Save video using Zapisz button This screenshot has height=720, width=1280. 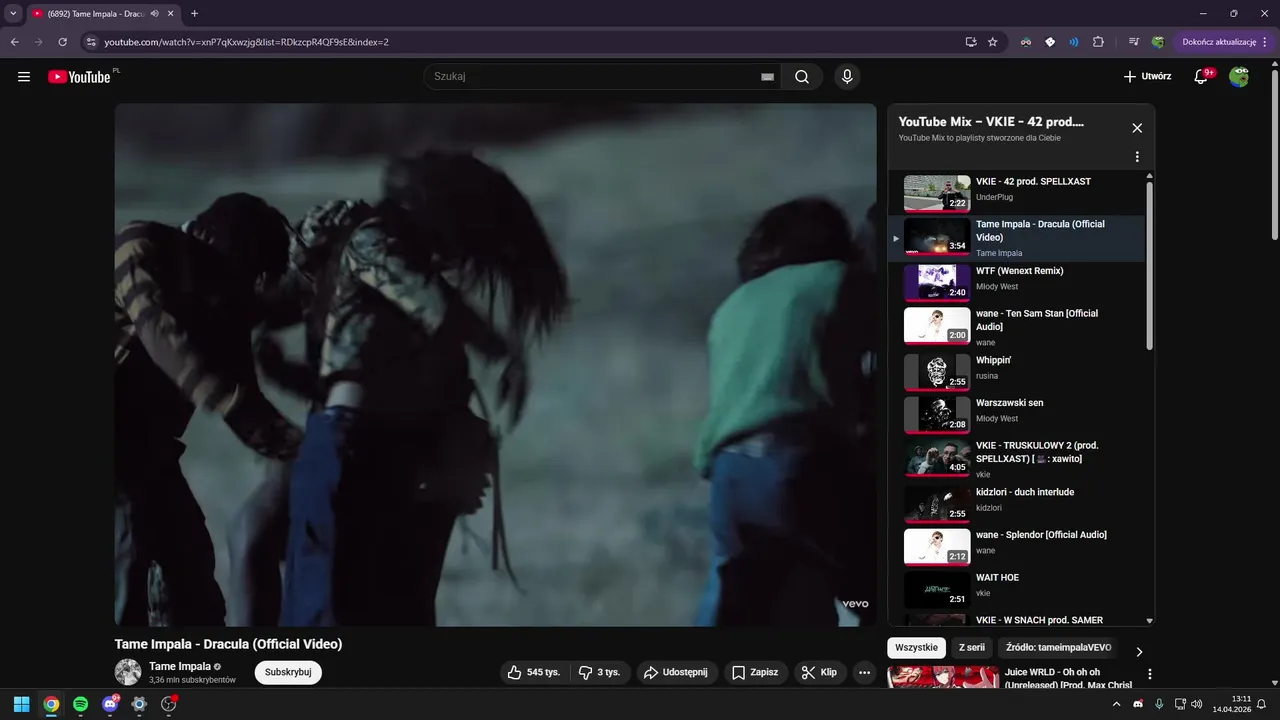[755, 673]
